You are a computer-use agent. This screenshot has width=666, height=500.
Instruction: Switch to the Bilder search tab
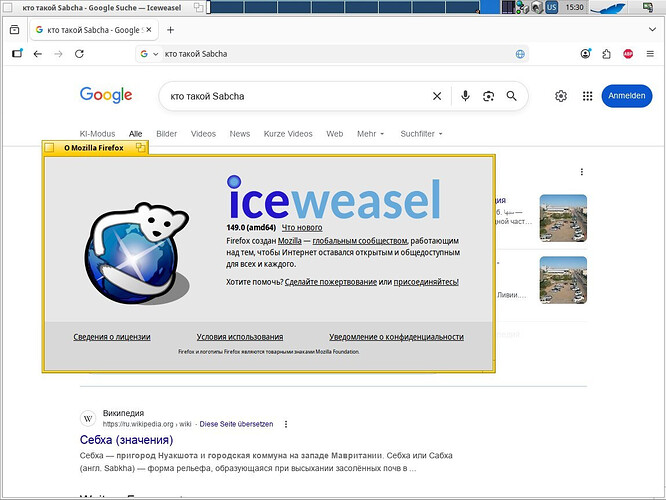tap(166, 133)
